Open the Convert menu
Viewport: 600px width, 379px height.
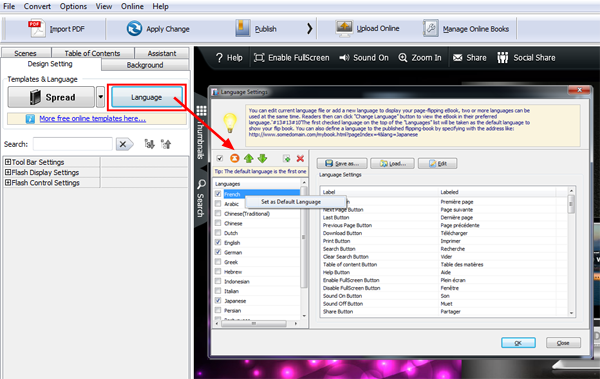(x=37, y=7)
